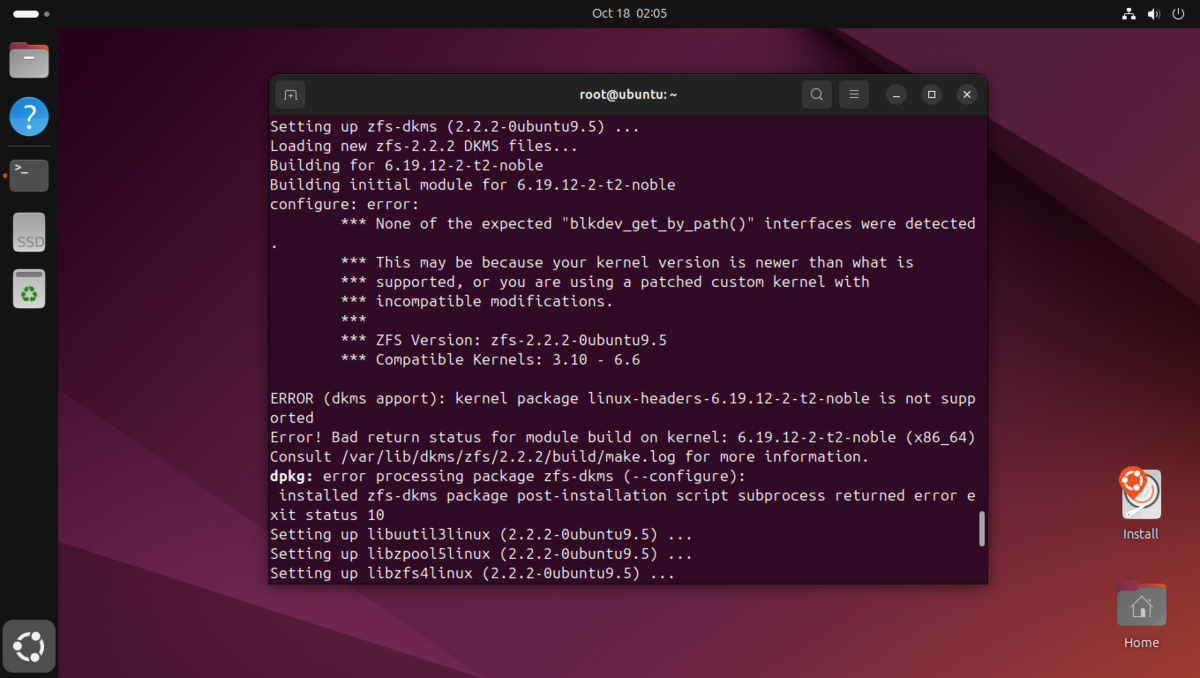1200x678 pixels.
Task: Click the terminal scrollbar handle
Action: coord(982,529)
